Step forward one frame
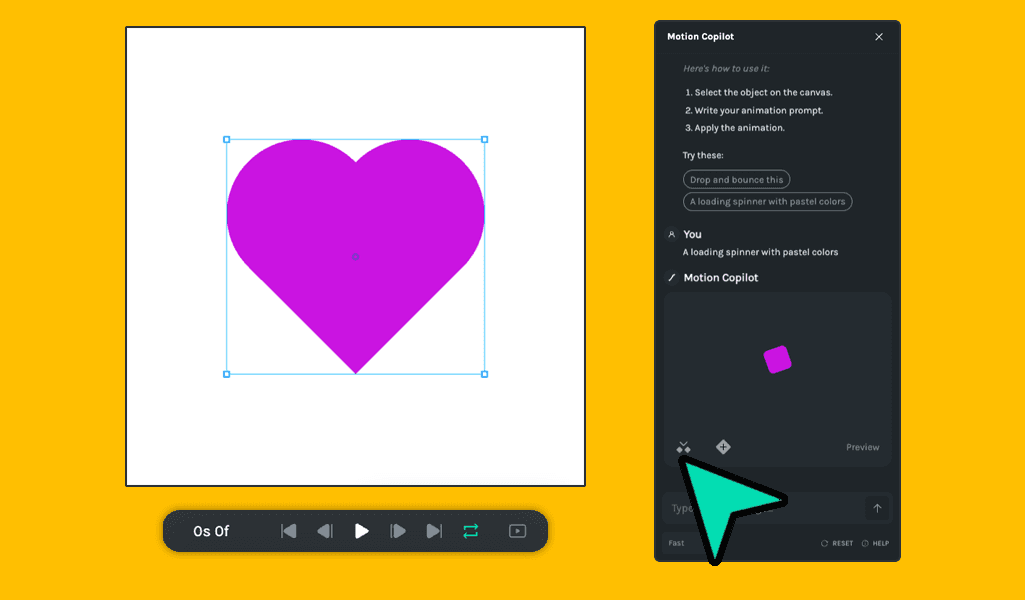This screenshot has width=1025, height=600. coord(398,531)
